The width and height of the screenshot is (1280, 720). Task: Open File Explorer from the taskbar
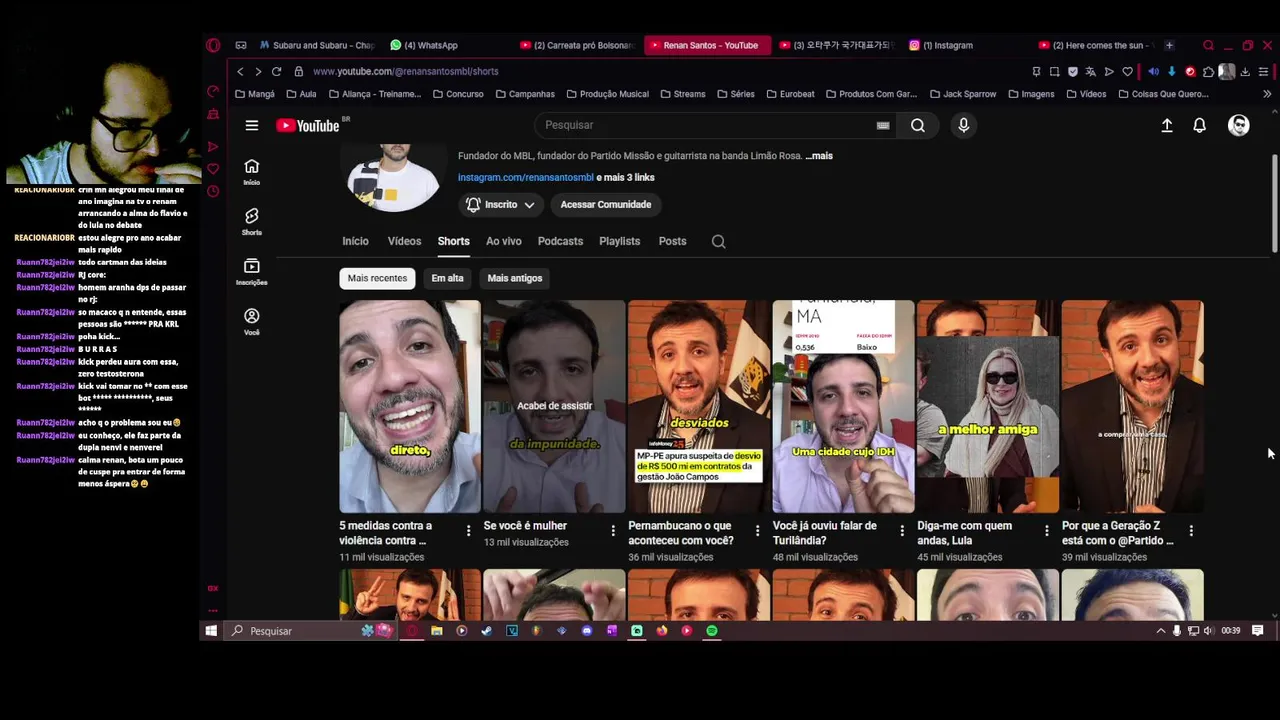pyautogui.click(x=437, y=631)
